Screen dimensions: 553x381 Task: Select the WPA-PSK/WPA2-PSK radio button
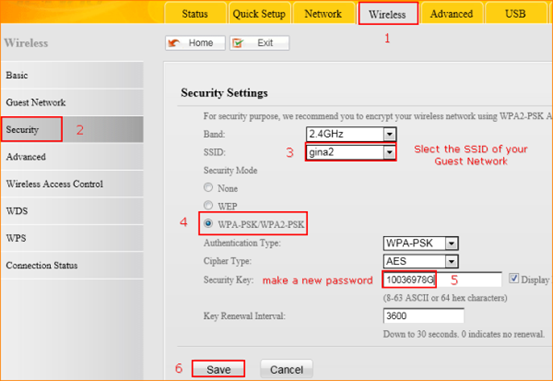pos(208,223)
